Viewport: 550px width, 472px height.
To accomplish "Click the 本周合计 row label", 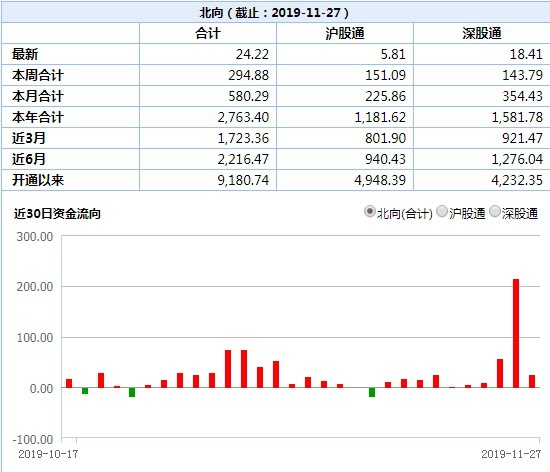I will [x=38, y=75].
